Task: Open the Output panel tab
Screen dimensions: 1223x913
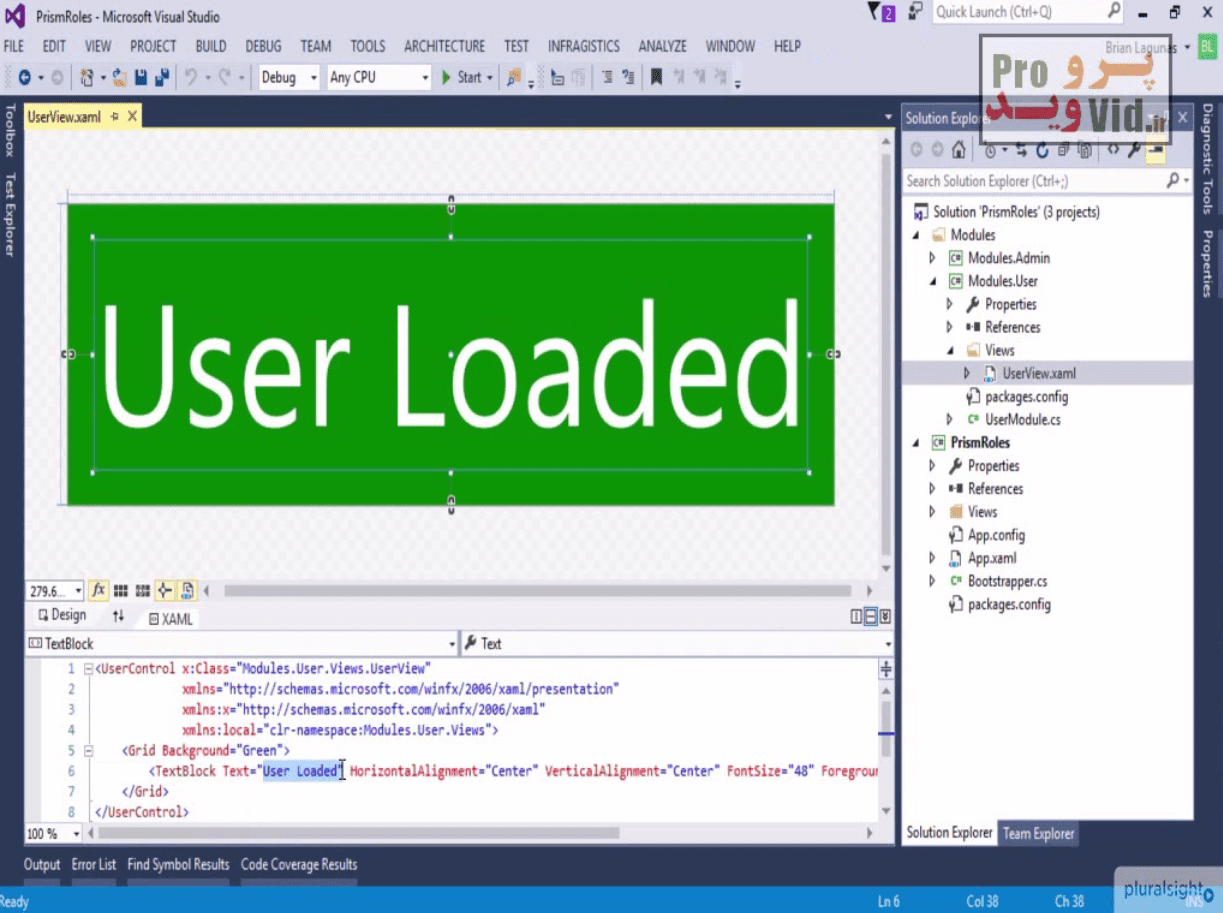Action: tap(42, 864)
